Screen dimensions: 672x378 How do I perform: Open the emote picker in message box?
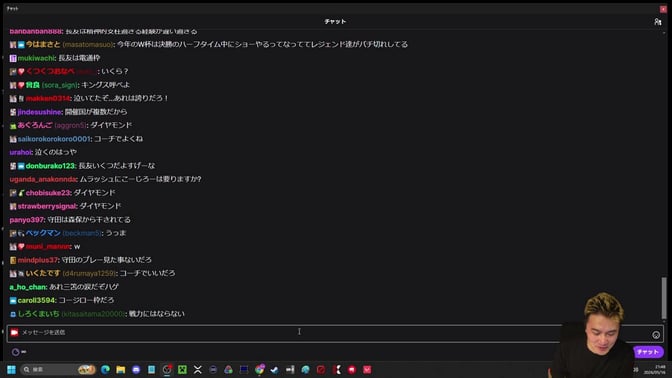[x=656, y=335]
